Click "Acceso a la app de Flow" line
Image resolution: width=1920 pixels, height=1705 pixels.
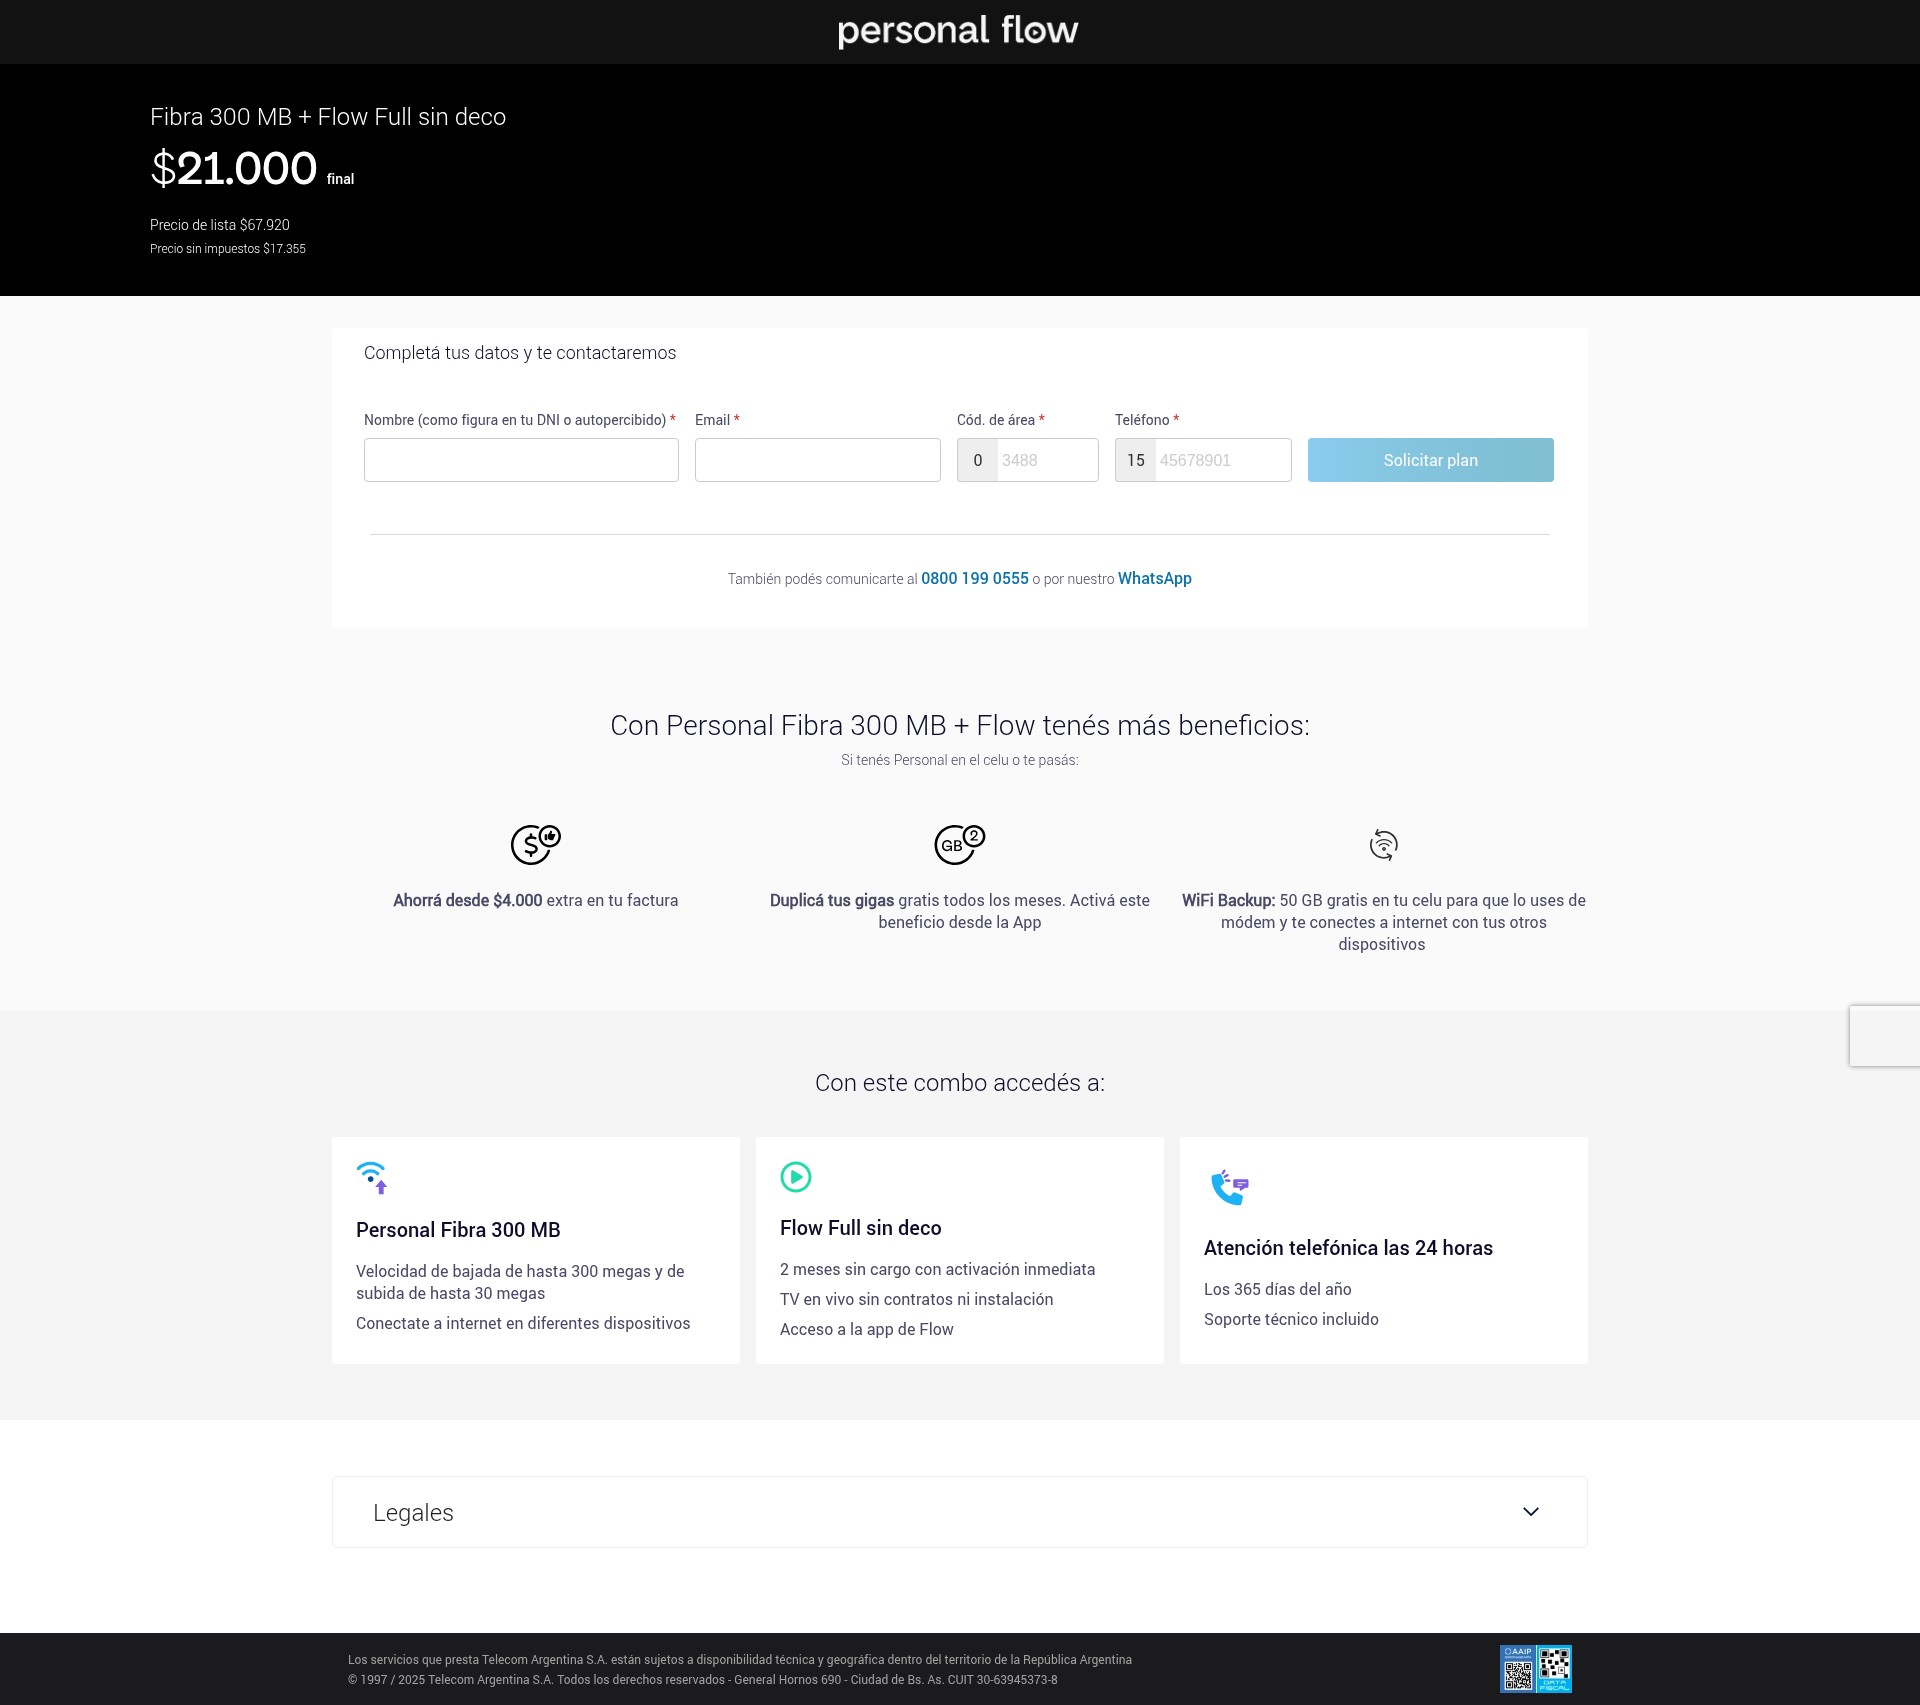tap(867, 1329)
